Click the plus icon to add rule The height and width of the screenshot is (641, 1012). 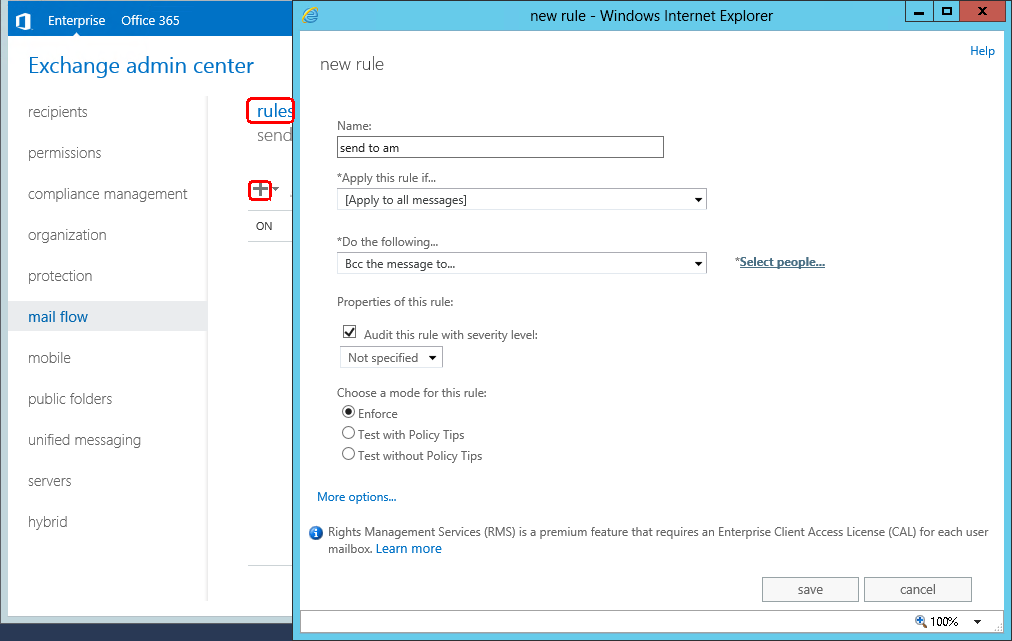click(x=260, y=190)
